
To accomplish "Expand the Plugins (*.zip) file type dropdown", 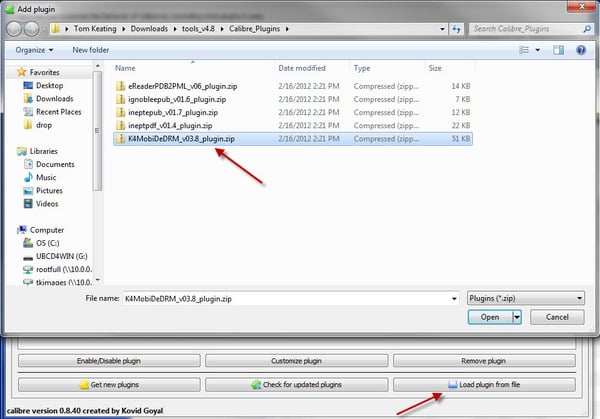I will (x=526, y=298).
